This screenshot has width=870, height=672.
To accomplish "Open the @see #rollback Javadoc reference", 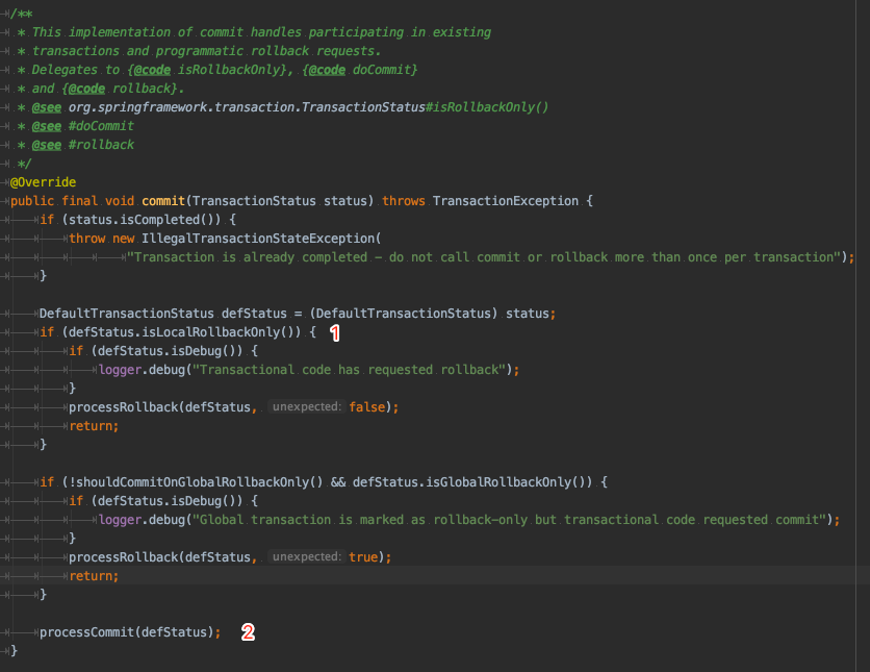I will (83, 145).
